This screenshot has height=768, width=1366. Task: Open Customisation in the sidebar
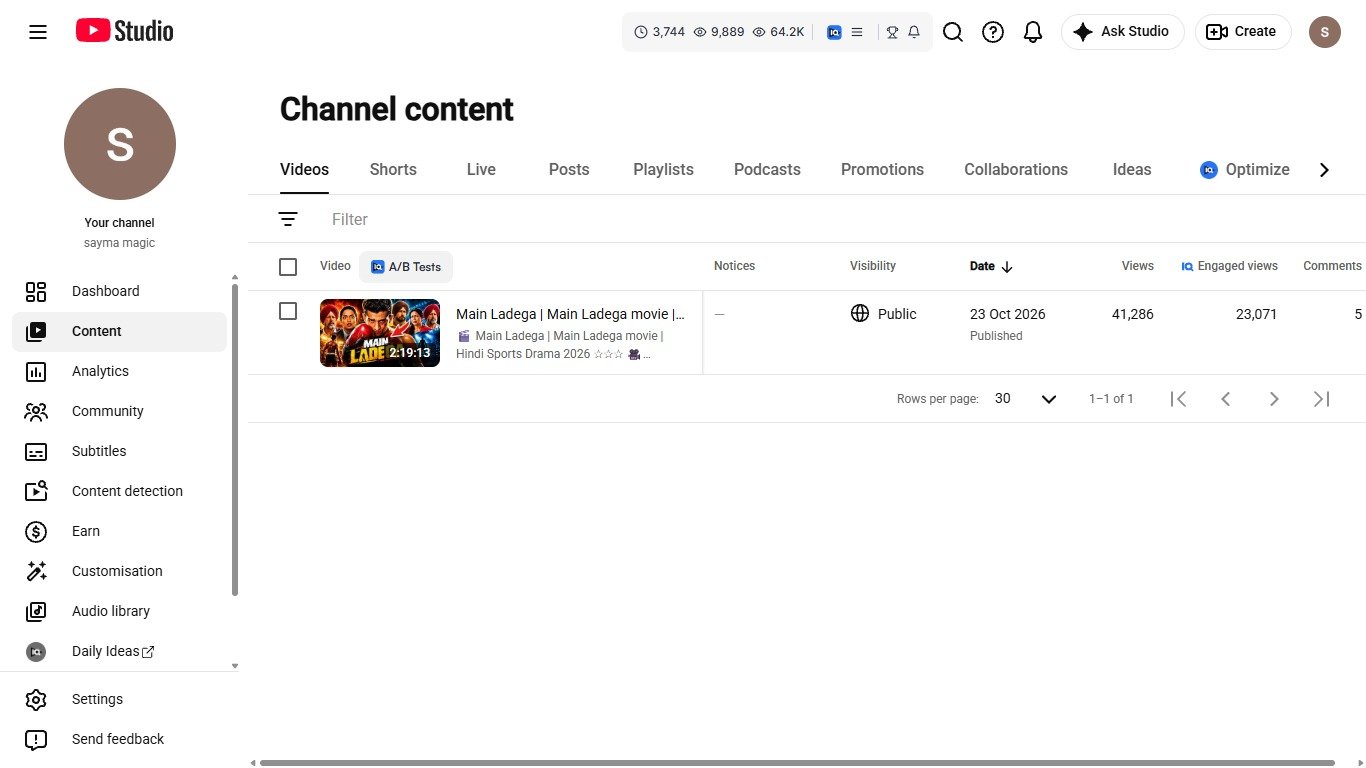click(x=120, y=571)
